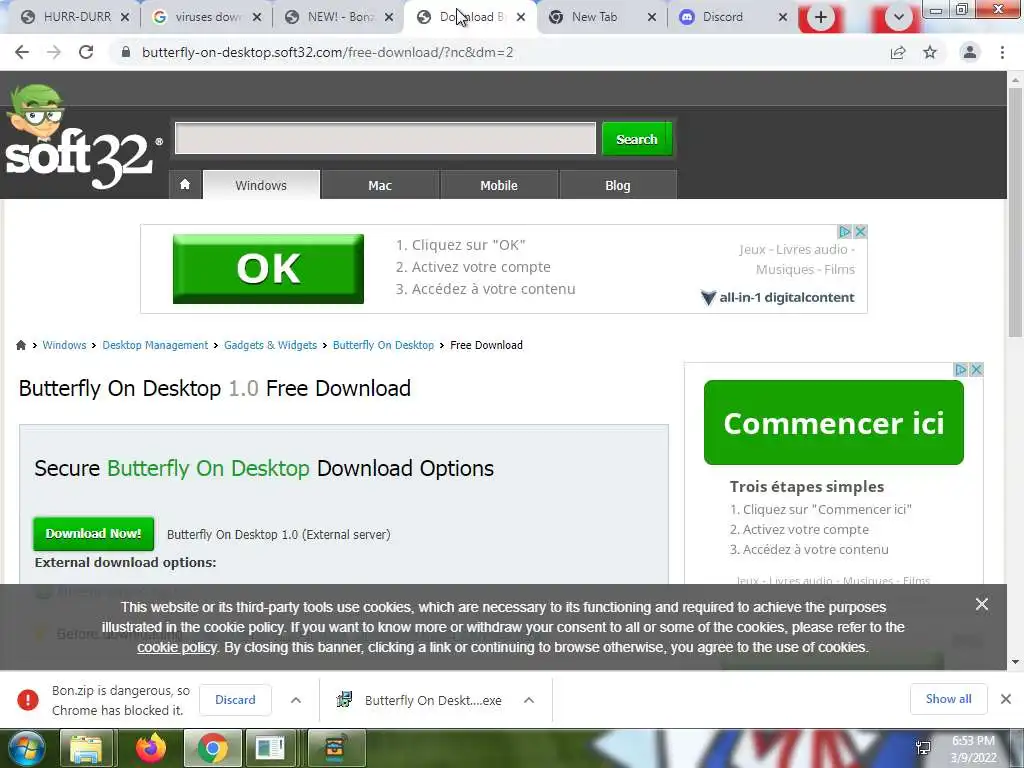Close the top banner ad with X
The height and width of the screenshot is (768, 1024).
tap(861, 232)
